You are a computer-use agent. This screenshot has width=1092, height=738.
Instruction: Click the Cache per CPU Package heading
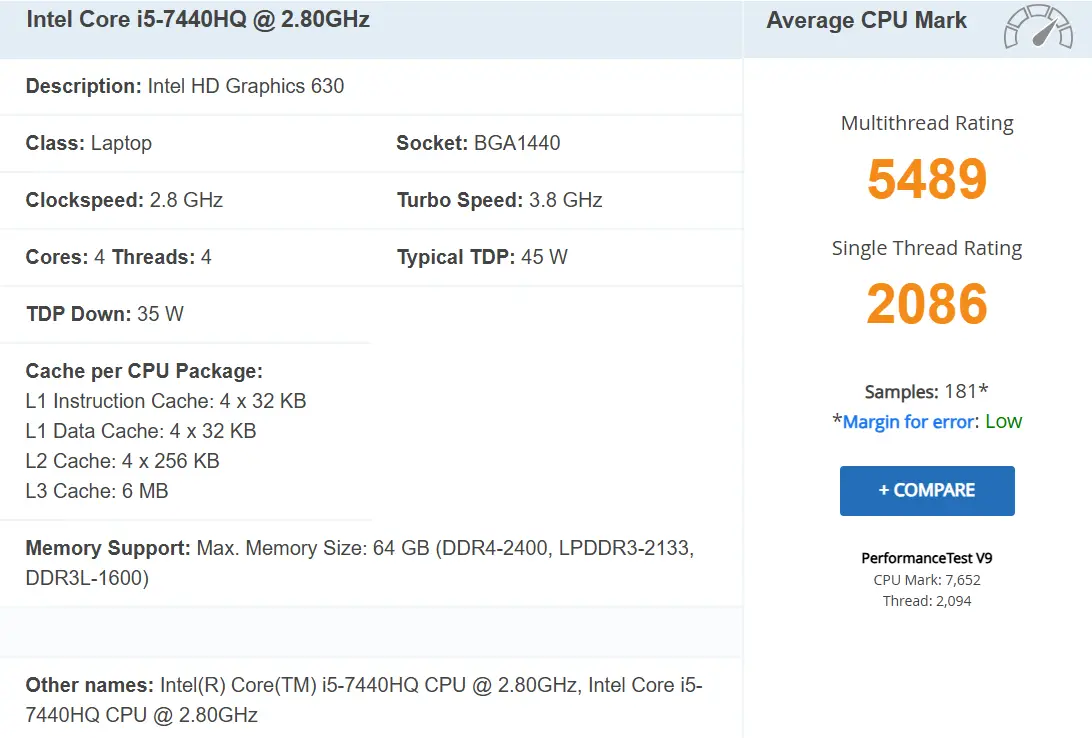click(144, 371)
